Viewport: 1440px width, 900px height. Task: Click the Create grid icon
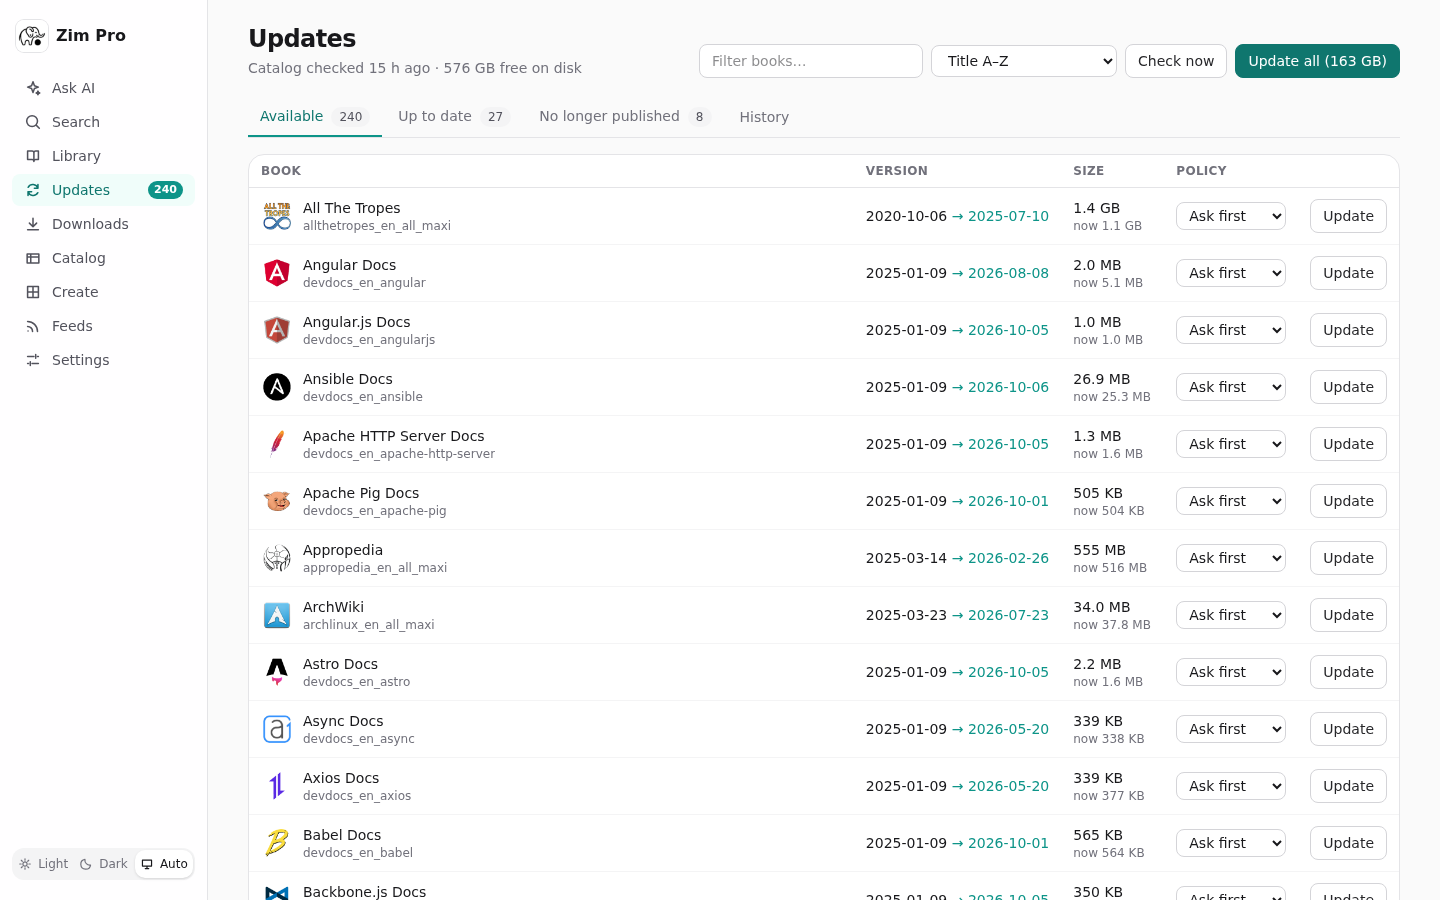(33, 292)
